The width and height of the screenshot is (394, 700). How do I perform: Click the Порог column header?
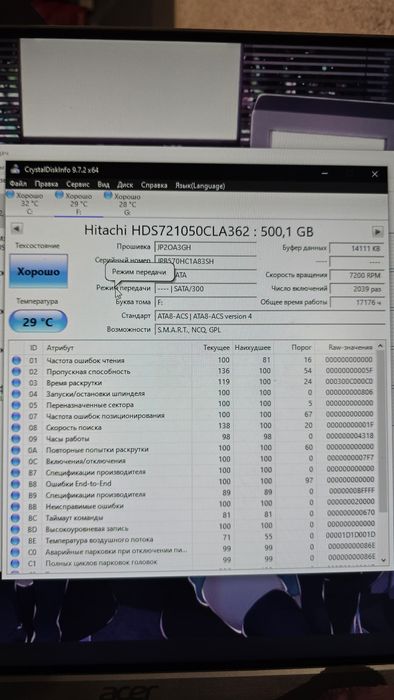click(x=302, y=347)
